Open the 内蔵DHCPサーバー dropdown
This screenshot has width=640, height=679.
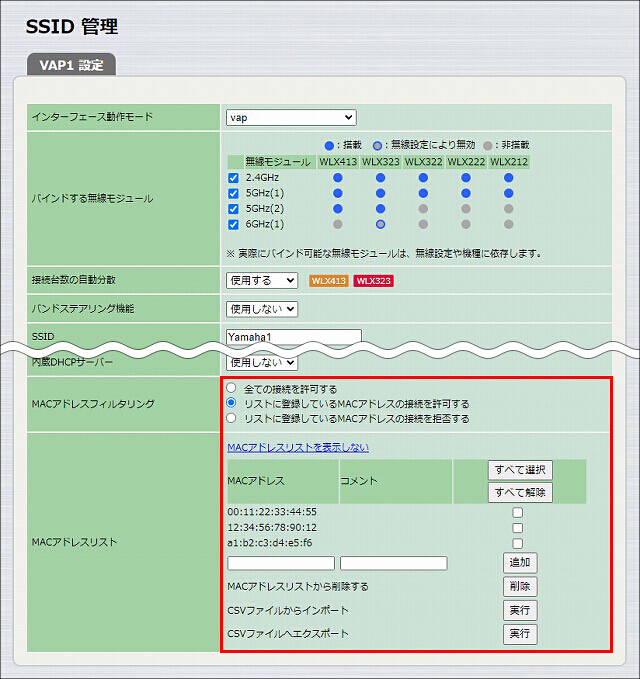[x=262, y=362]
